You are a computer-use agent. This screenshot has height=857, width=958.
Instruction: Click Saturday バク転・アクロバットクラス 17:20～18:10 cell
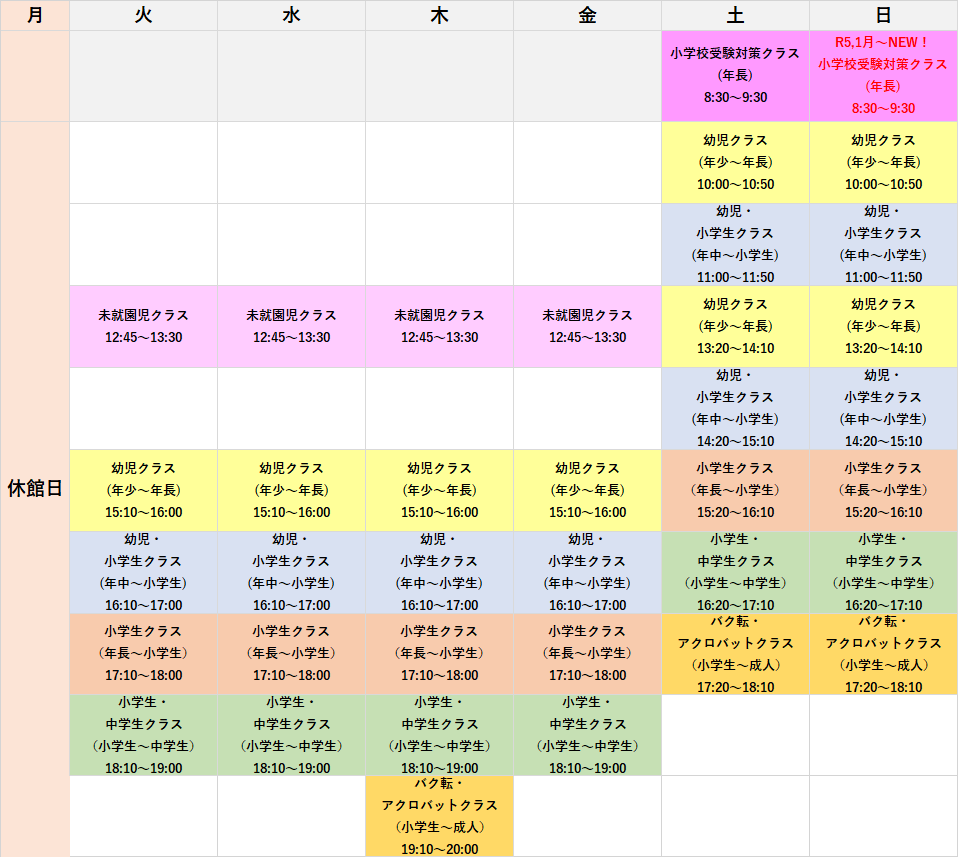point(735,654)
